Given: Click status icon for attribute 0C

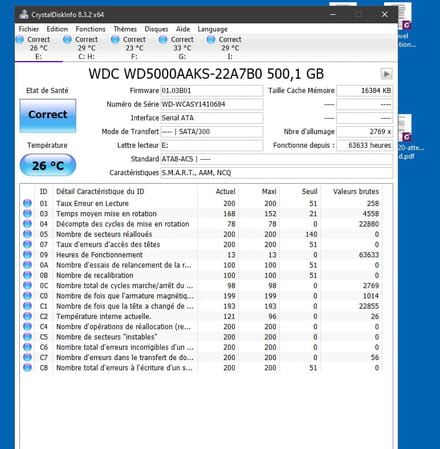Looking at the screenshot, I should point(27,286).
